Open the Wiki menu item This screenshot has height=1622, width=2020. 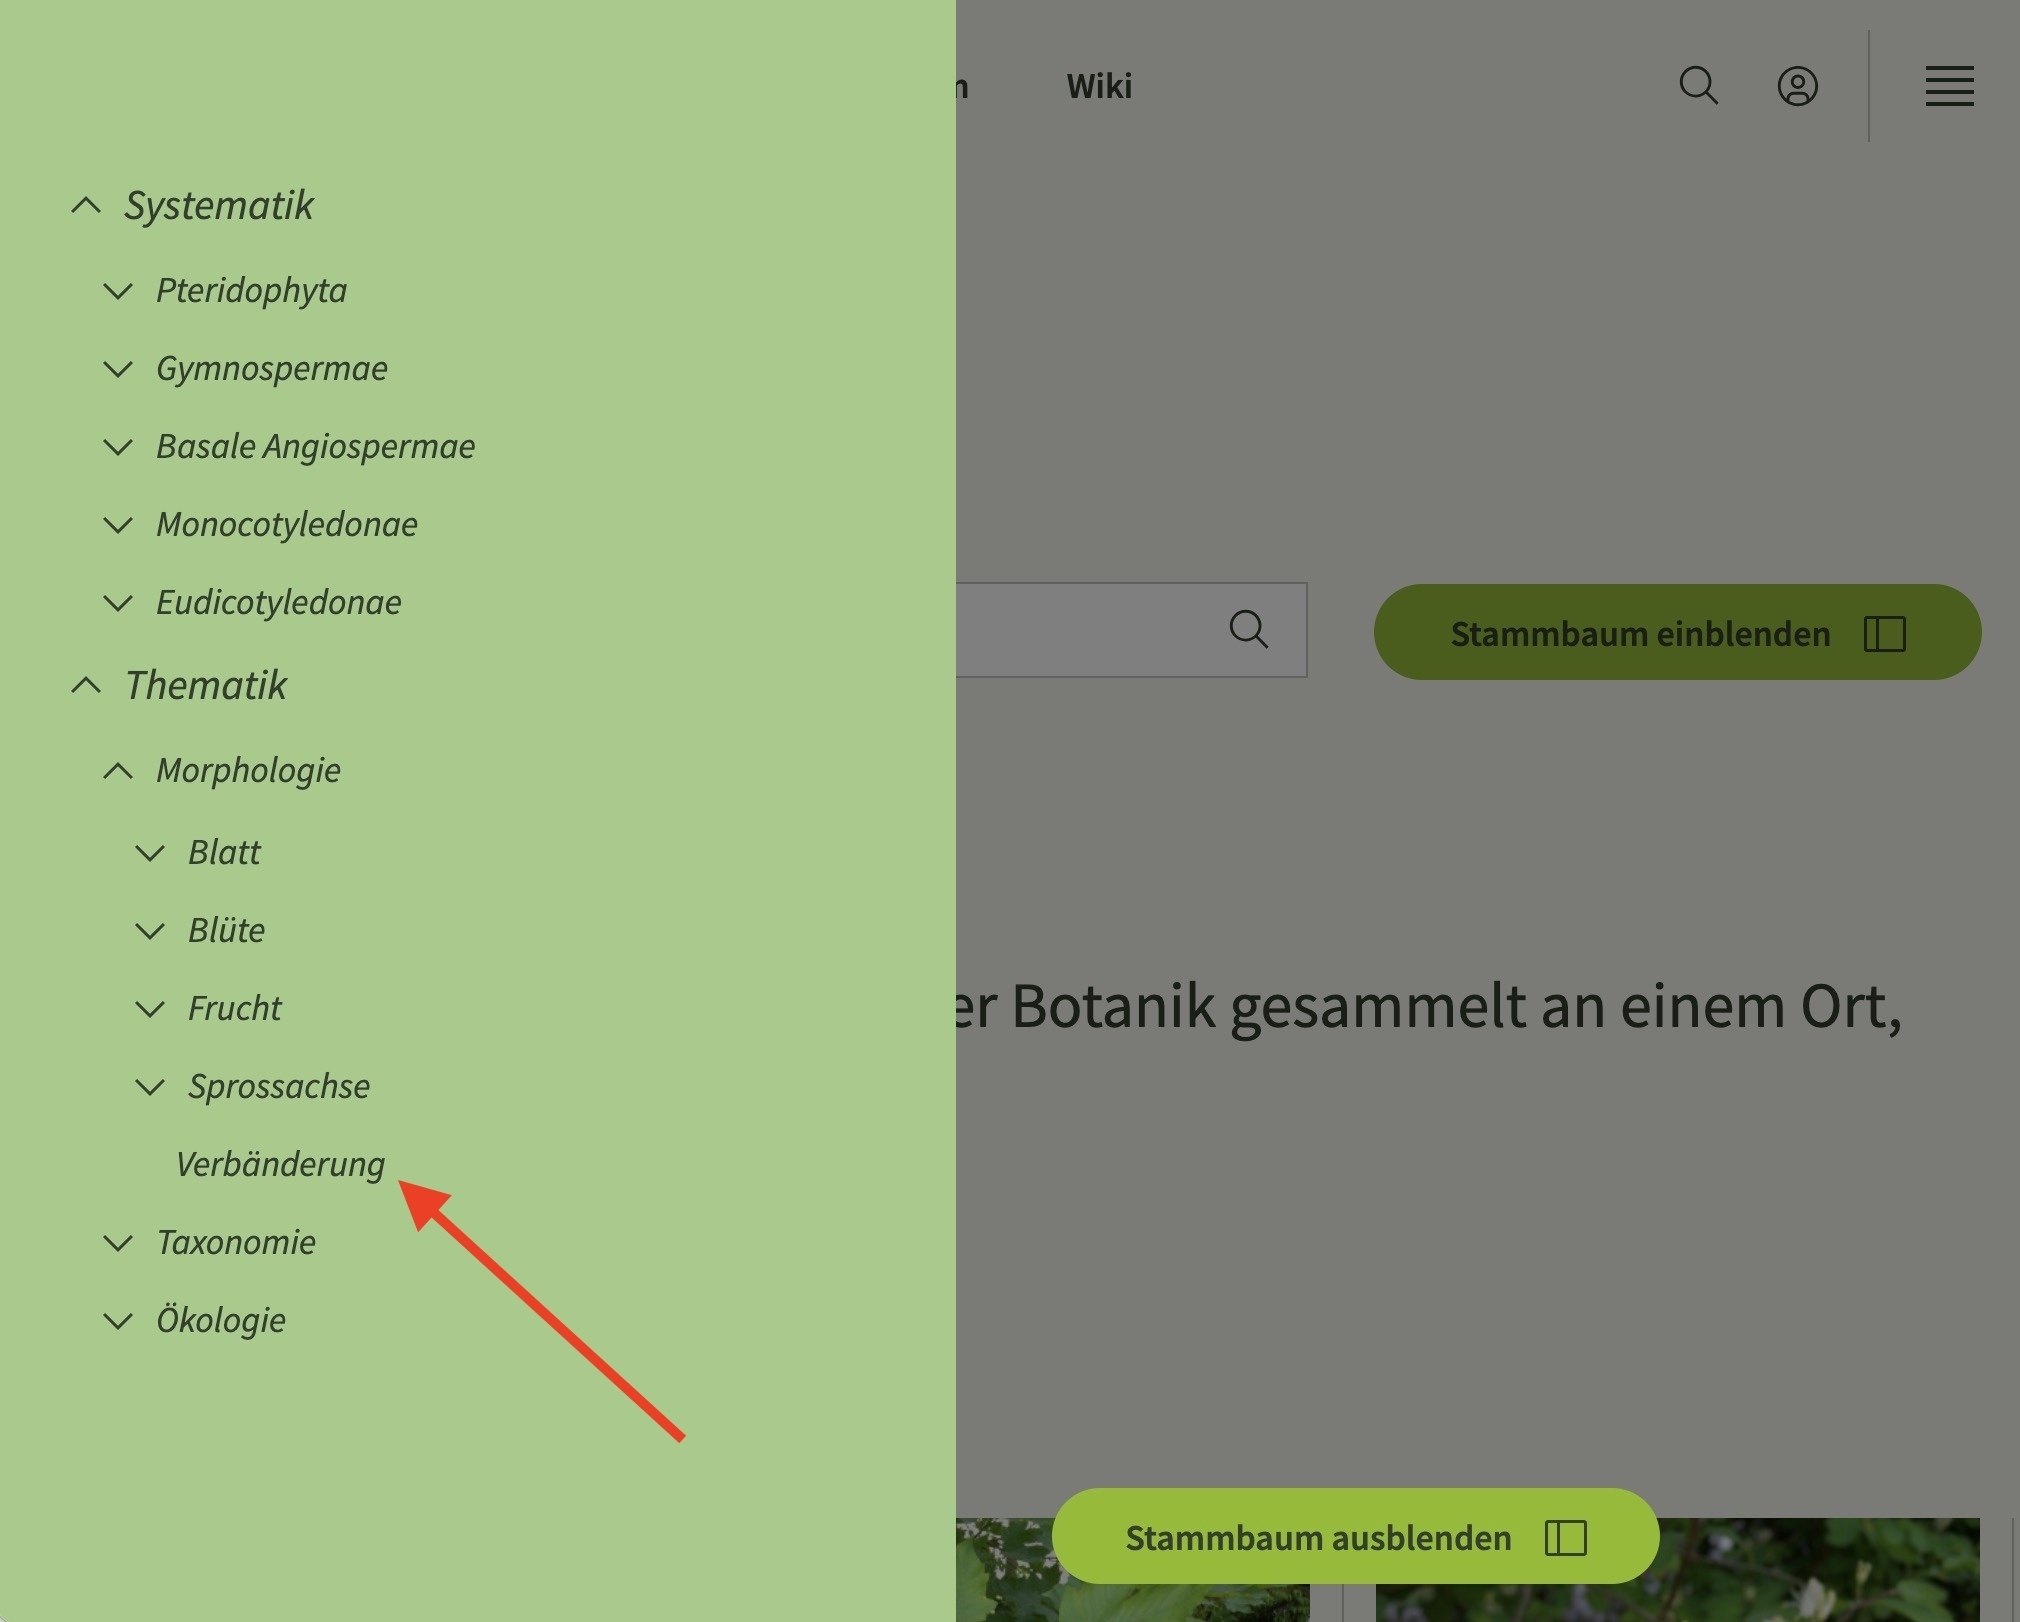pos(1099,86)
